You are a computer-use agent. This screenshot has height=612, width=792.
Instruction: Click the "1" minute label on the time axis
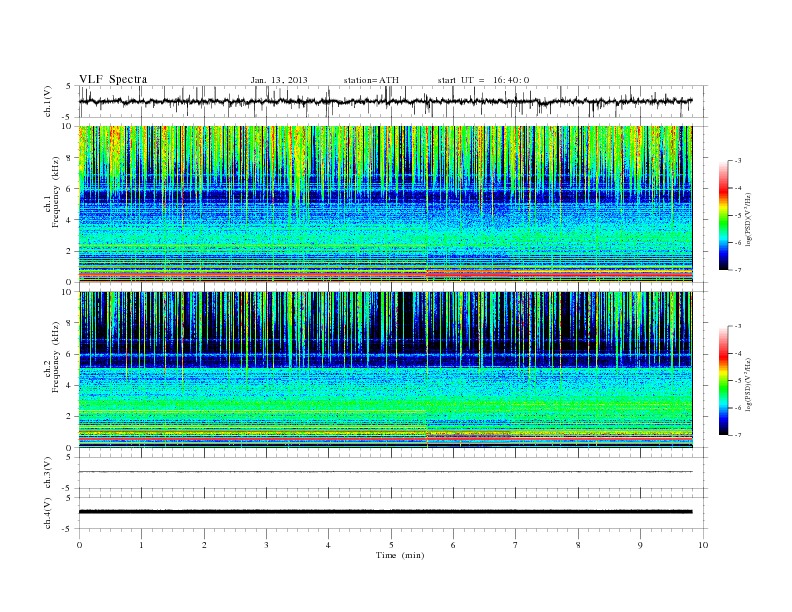(x=141, y=545)
